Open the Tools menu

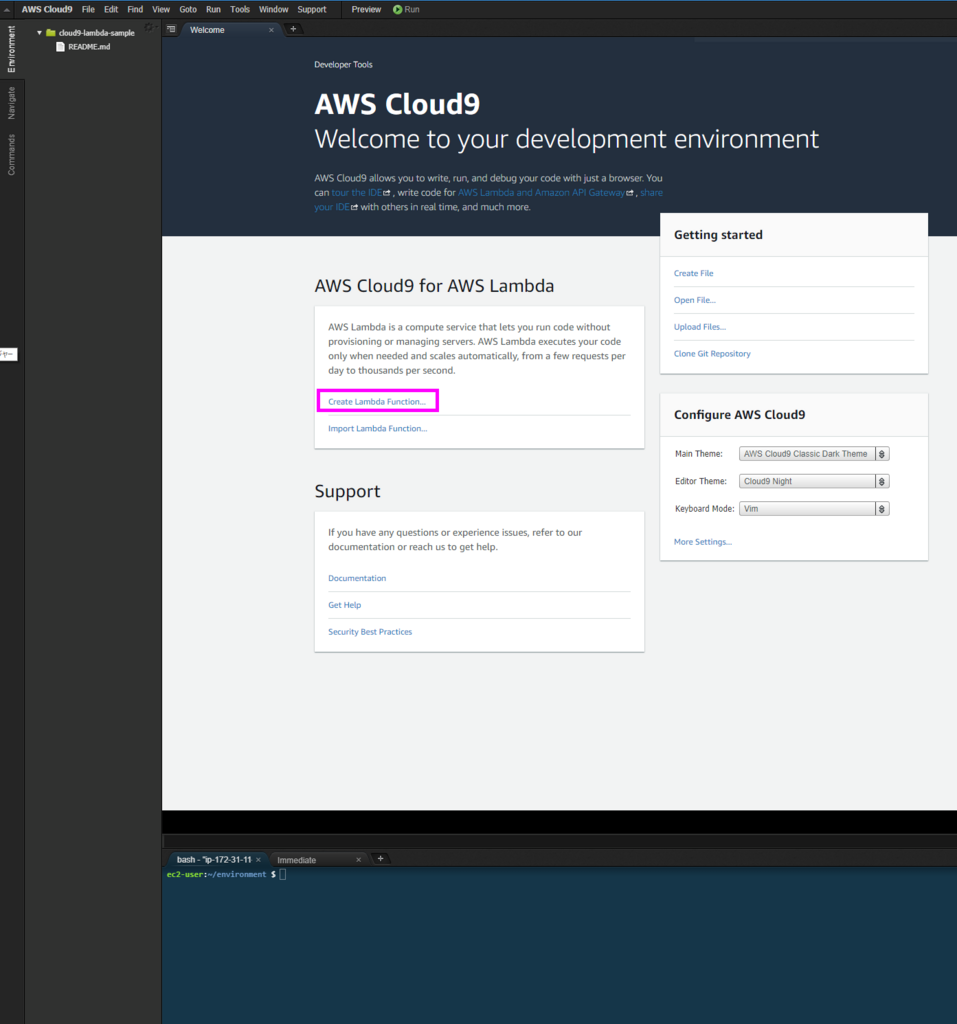tap(240, 10)
